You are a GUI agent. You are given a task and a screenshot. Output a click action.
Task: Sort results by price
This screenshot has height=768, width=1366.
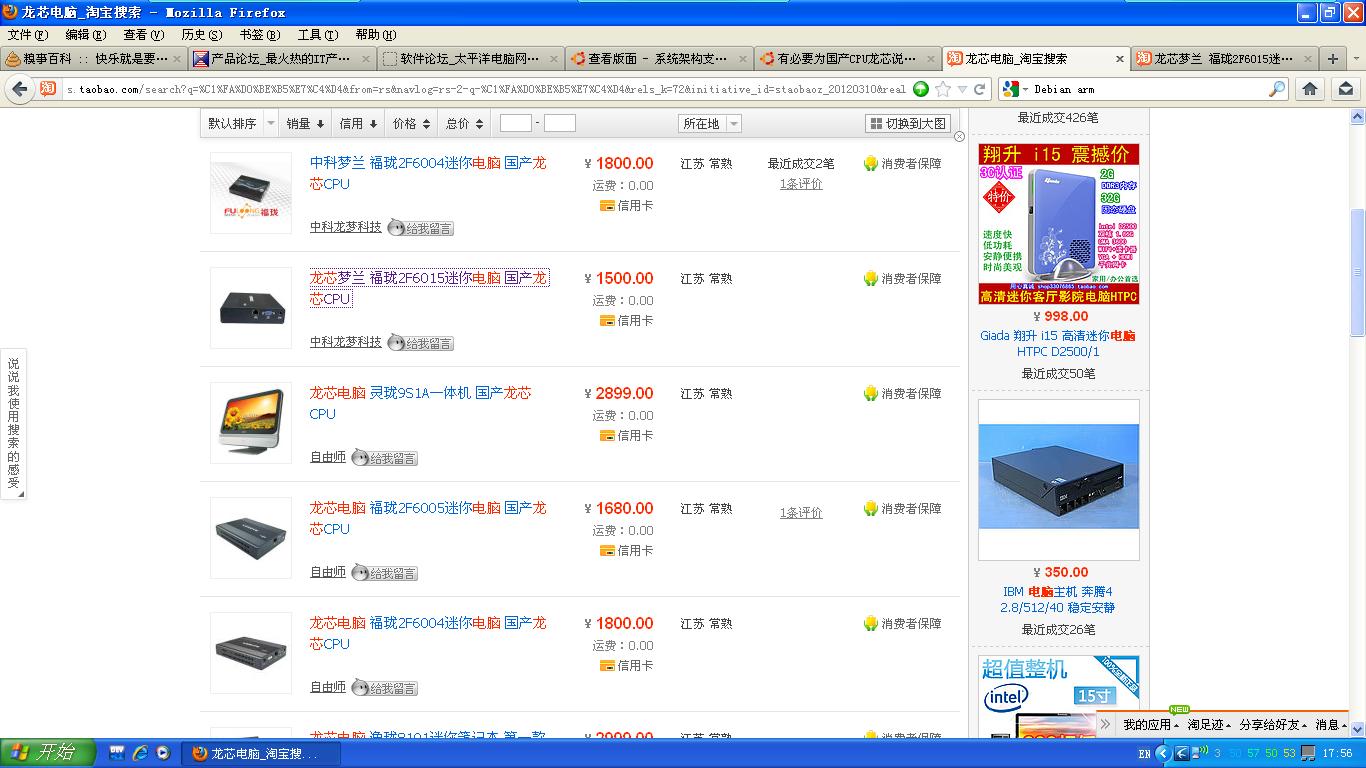coord(411,124)
